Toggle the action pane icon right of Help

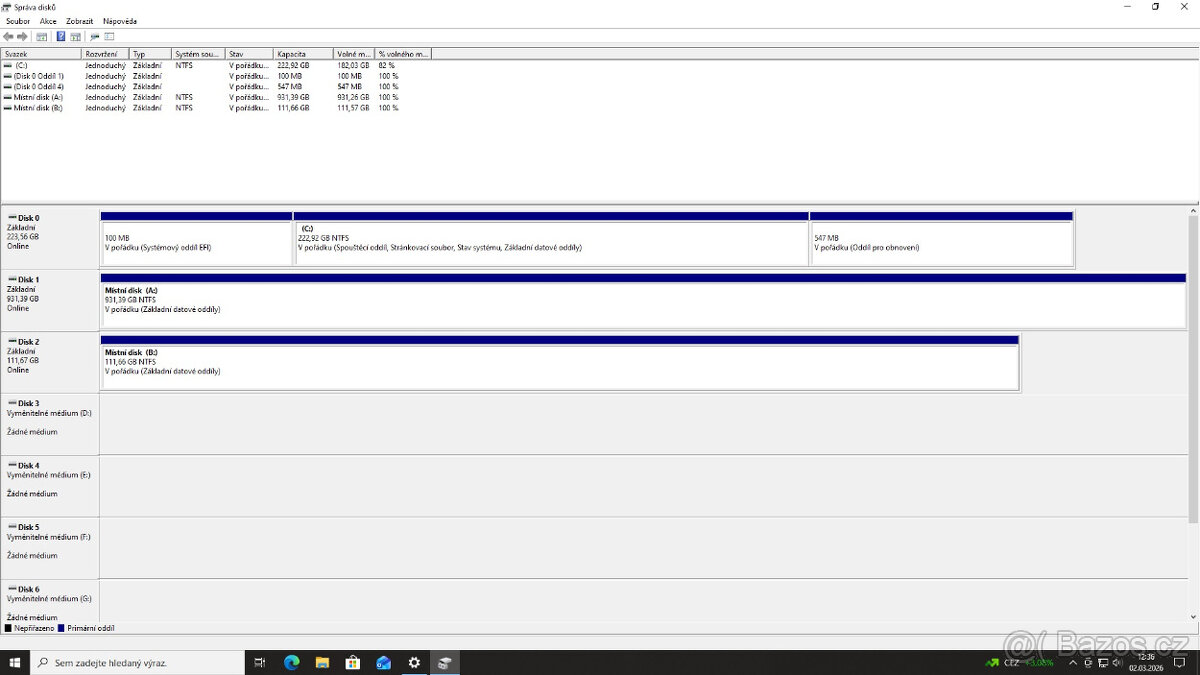75,36
